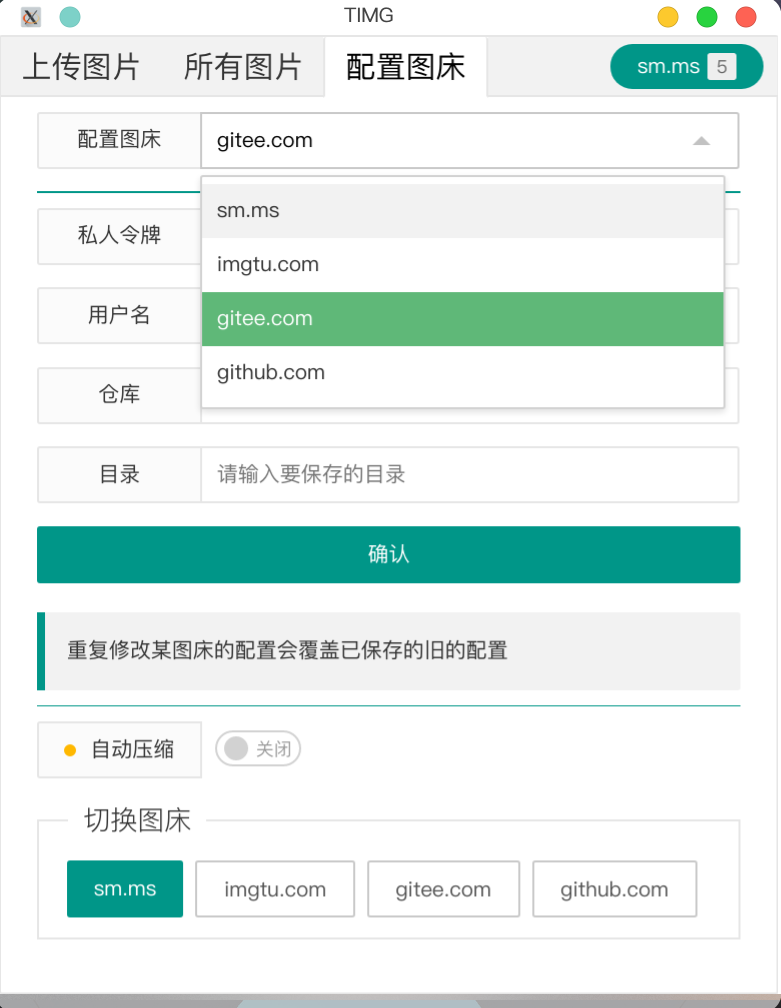This screenshot has height=1008, width=781.
Task: Click the red close window button
Action: click(x=746, y=17)
